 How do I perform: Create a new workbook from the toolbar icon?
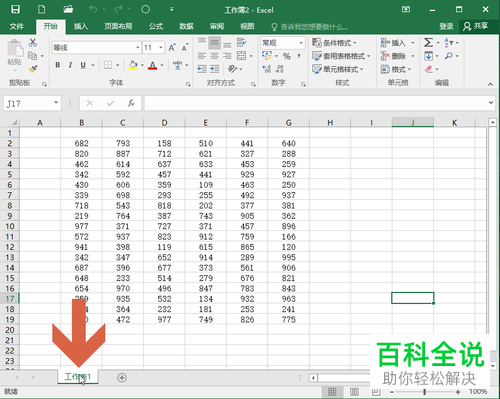[x=42, y=9]
